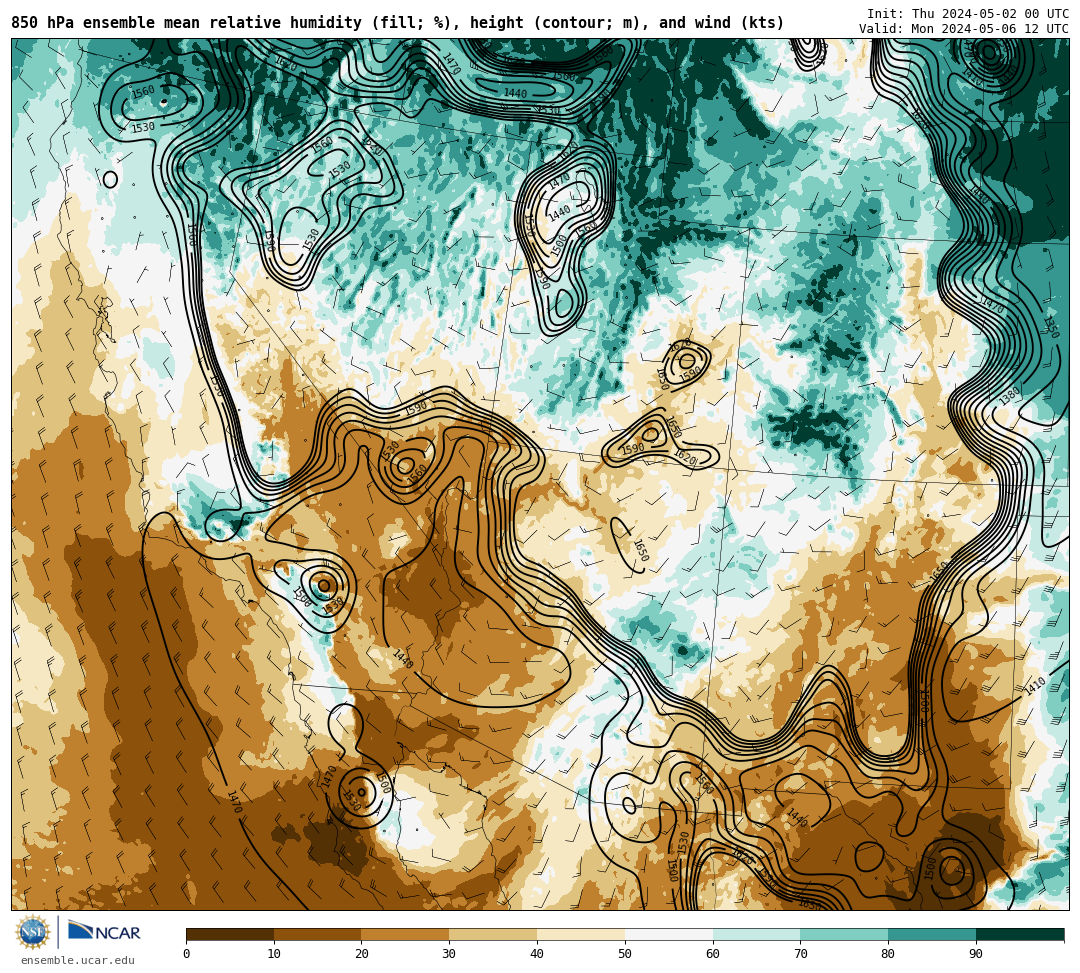Click the colorbar tick label '20'
Screen dimensions: 1080x973
click(x=362, y=954)
